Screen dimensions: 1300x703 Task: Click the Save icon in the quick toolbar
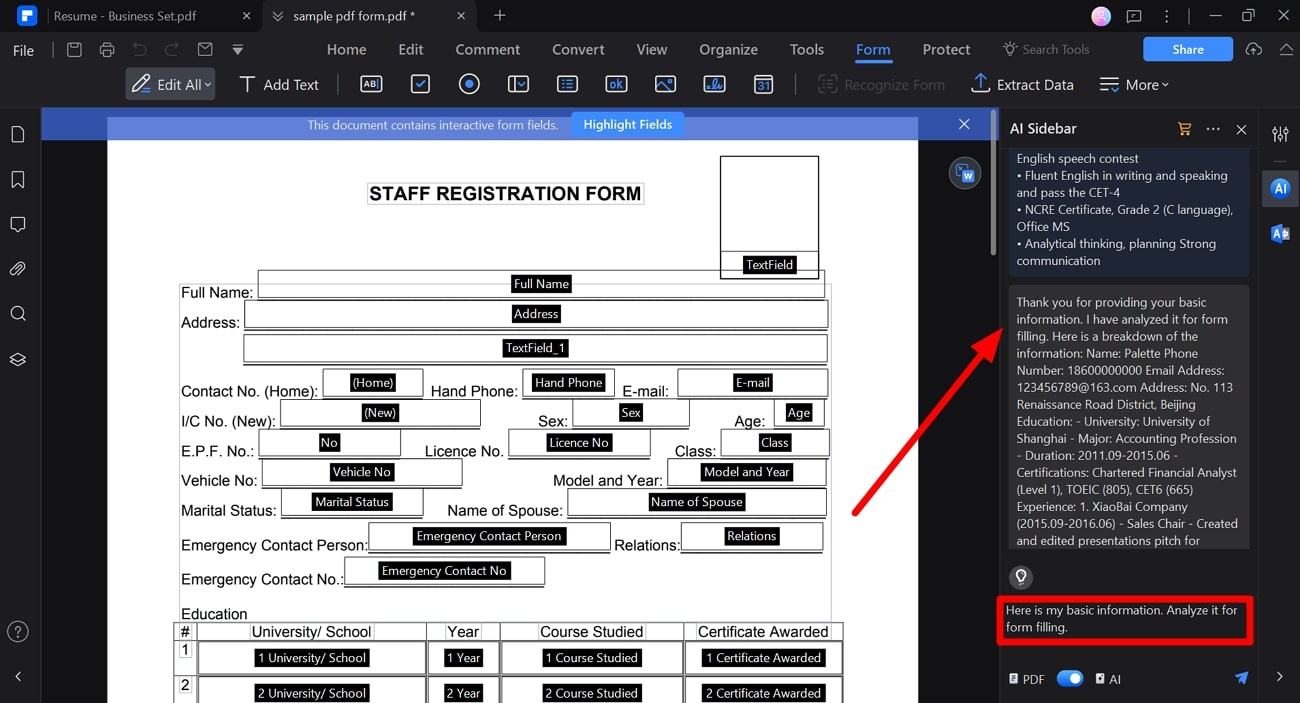coord(74,50)
